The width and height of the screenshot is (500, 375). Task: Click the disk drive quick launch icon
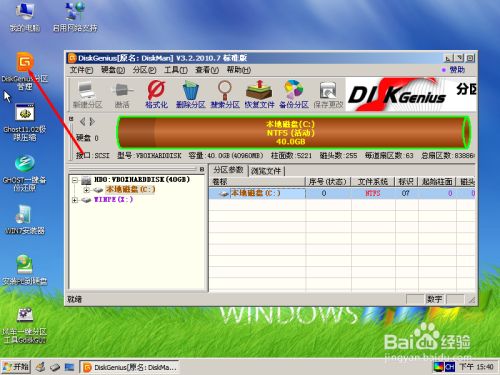pyautogui.click(x=55, y=367)
